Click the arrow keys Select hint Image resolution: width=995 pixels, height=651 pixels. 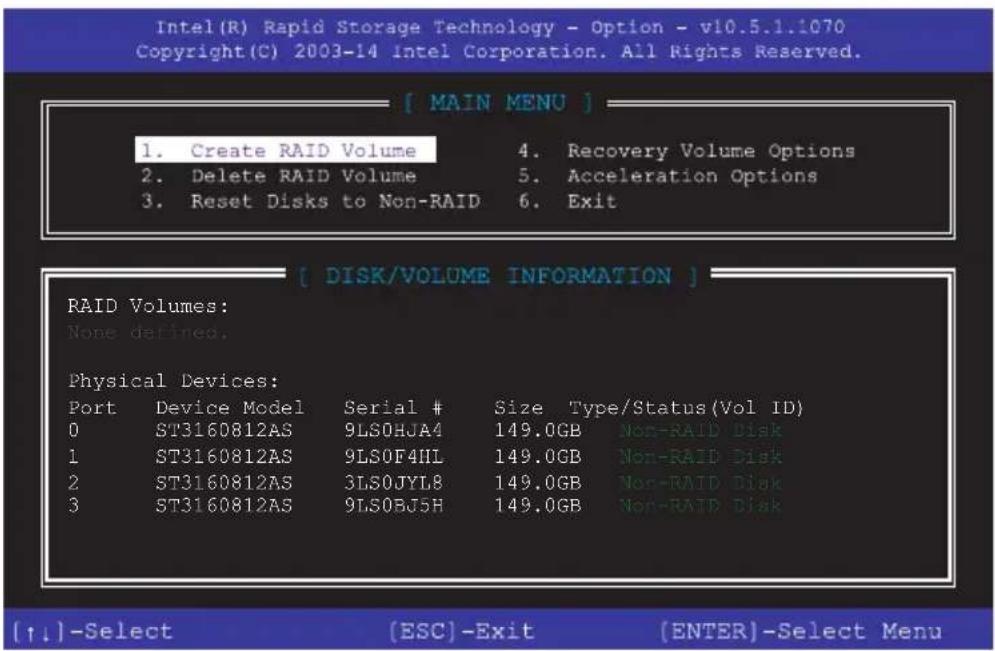pos(93,632)
